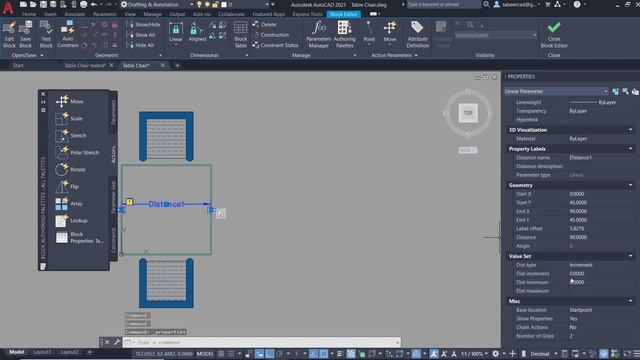The width and height of the screenshot is (640, 360).
Task: Click the keyword search box in title bar
Action: (x=444, y=4)
